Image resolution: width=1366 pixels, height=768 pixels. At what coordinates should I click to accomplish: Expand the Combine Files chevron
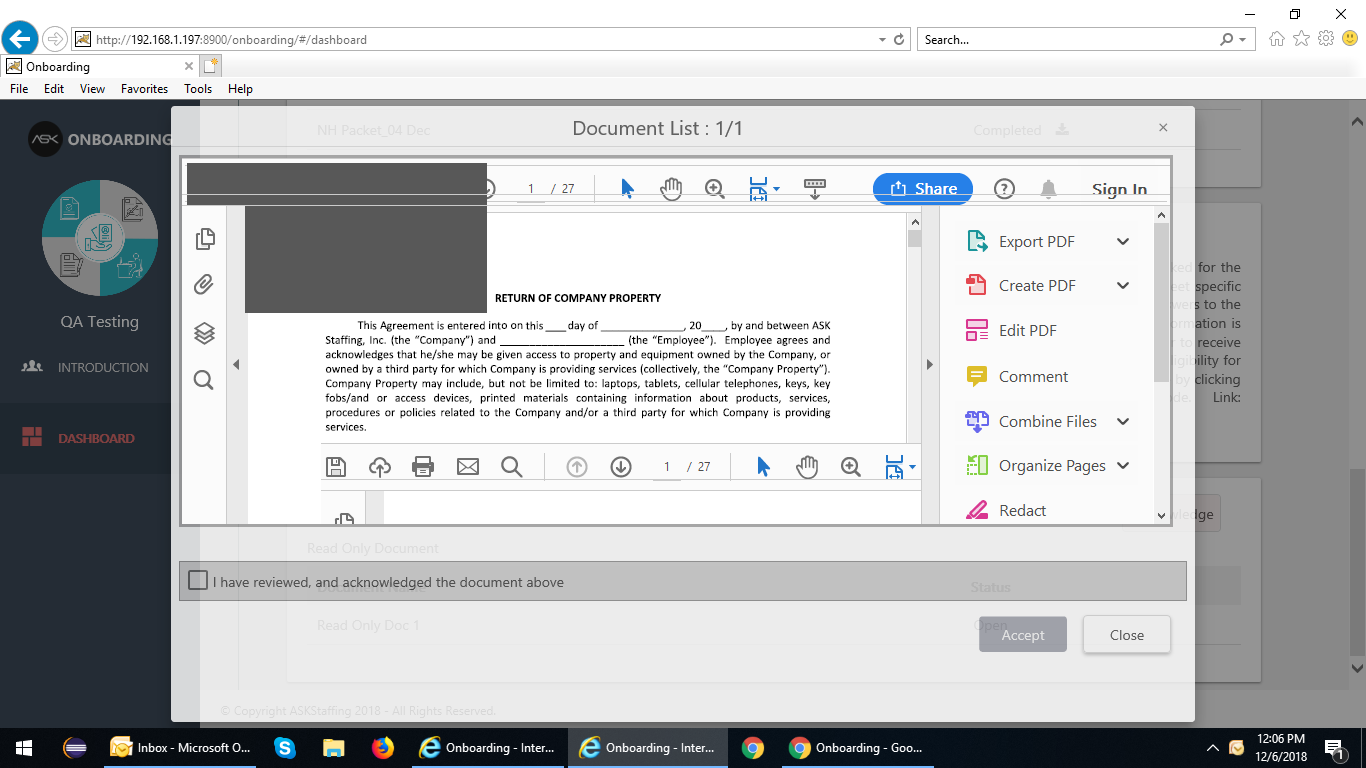point(1123,421)
